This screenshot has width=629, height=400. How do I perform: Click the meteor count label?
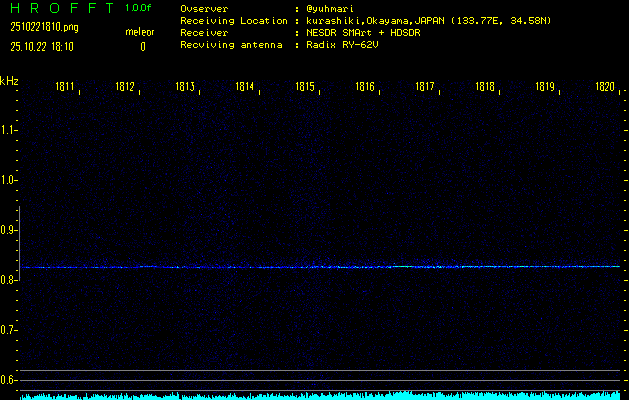point(140,32)
